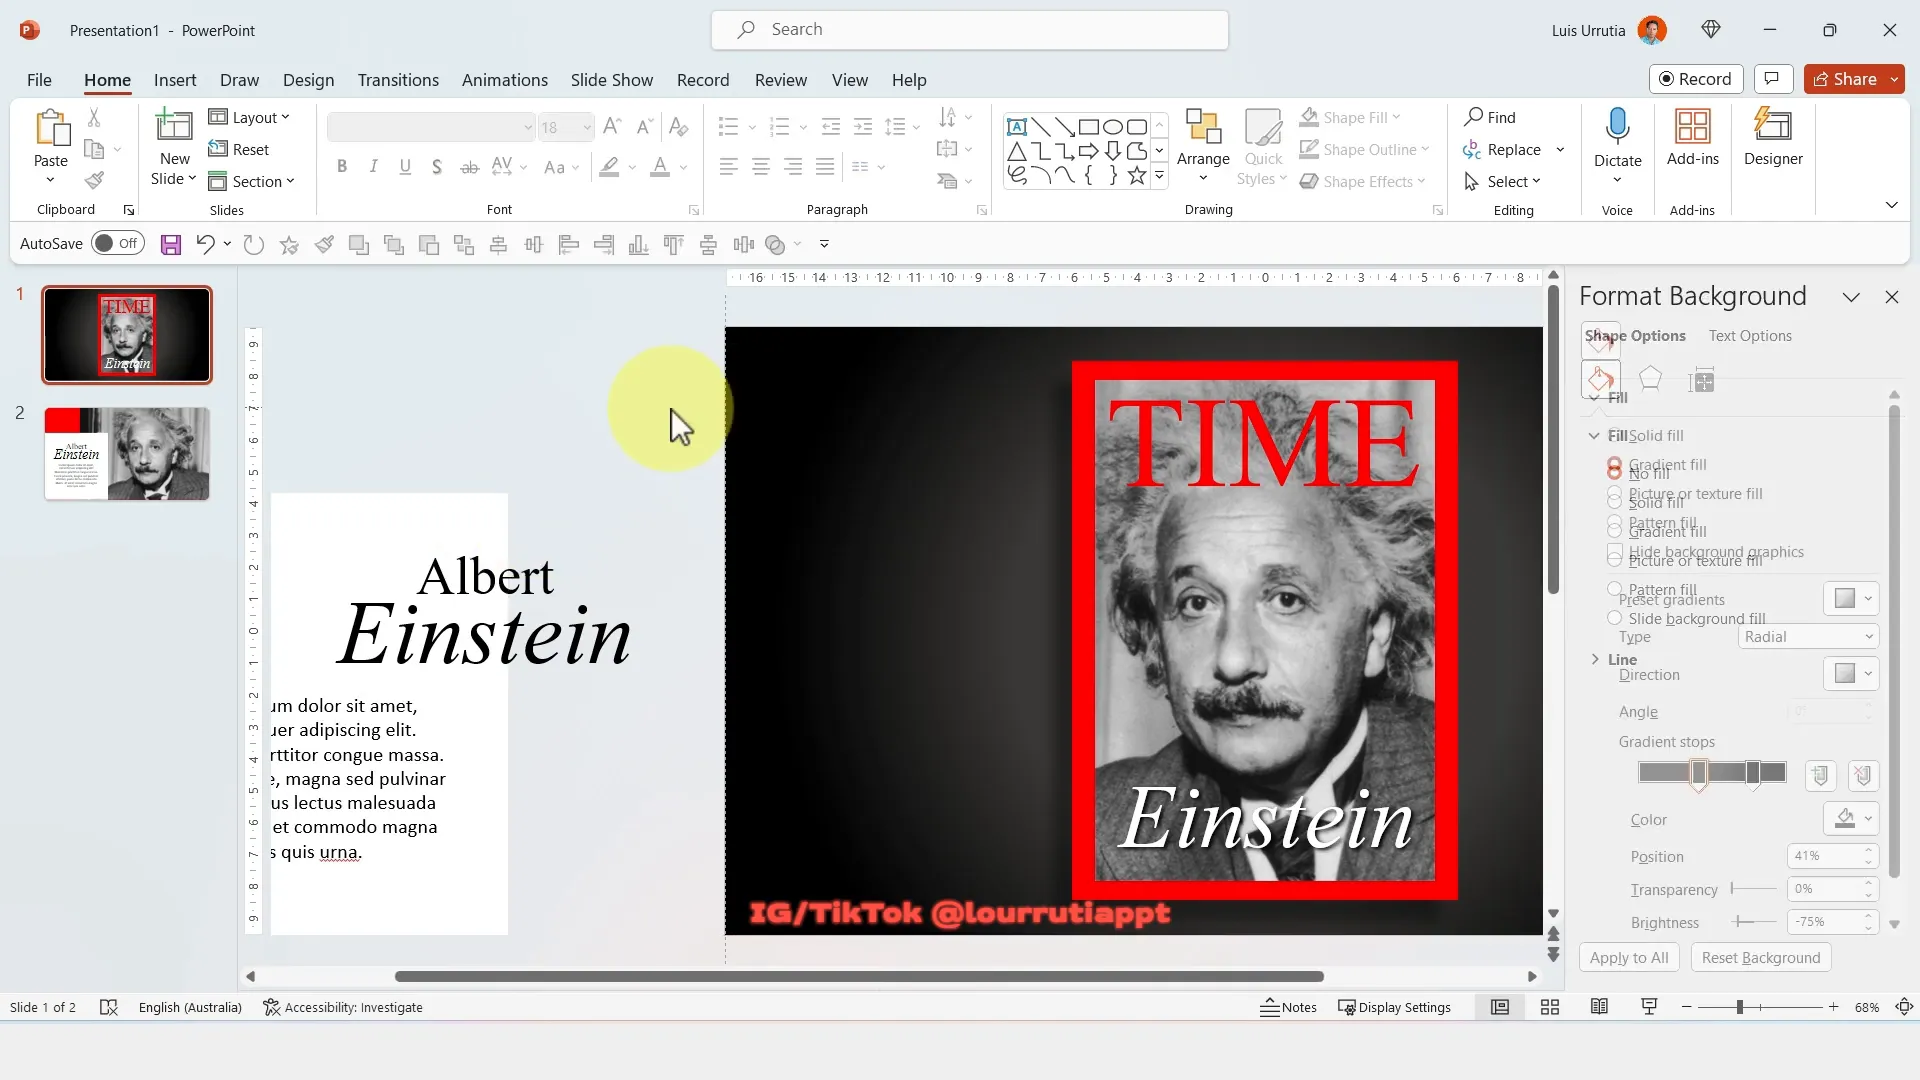Open the gradient Direction dropdown

coord(1851,673)
